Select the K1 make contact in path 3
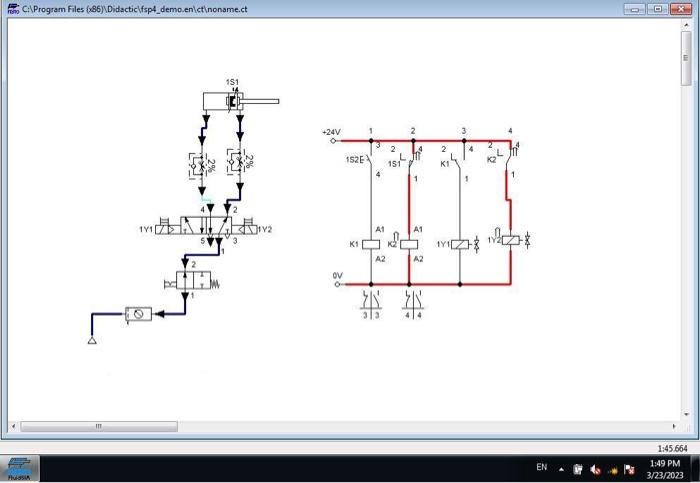700x483 pixels. (x=457, y=160)
